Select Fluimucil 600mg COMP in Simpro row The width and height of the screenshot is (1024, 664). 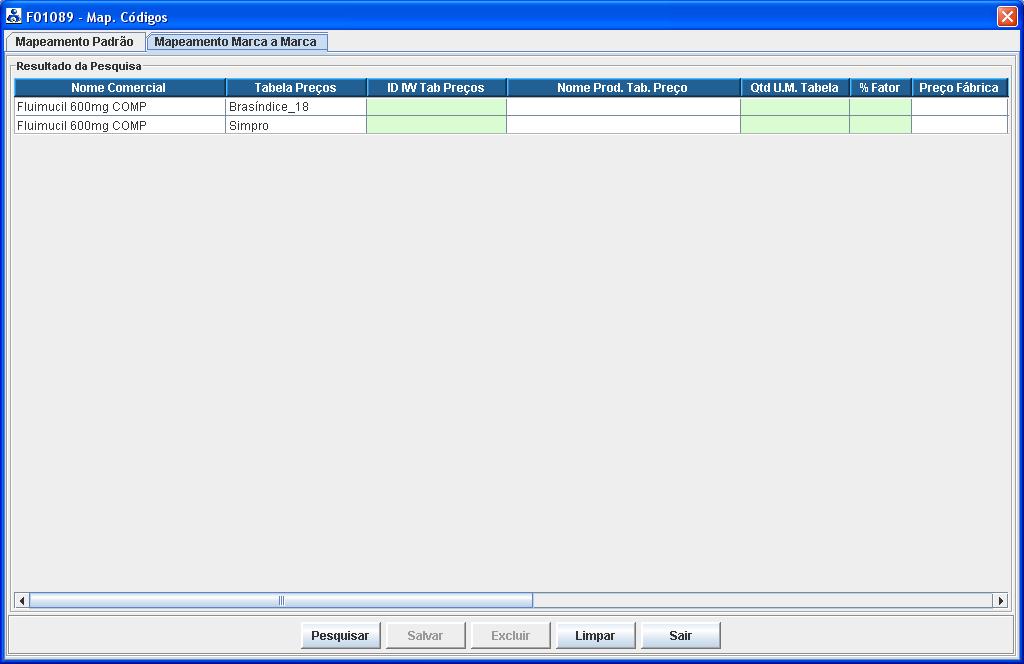(x=120, y=125)
